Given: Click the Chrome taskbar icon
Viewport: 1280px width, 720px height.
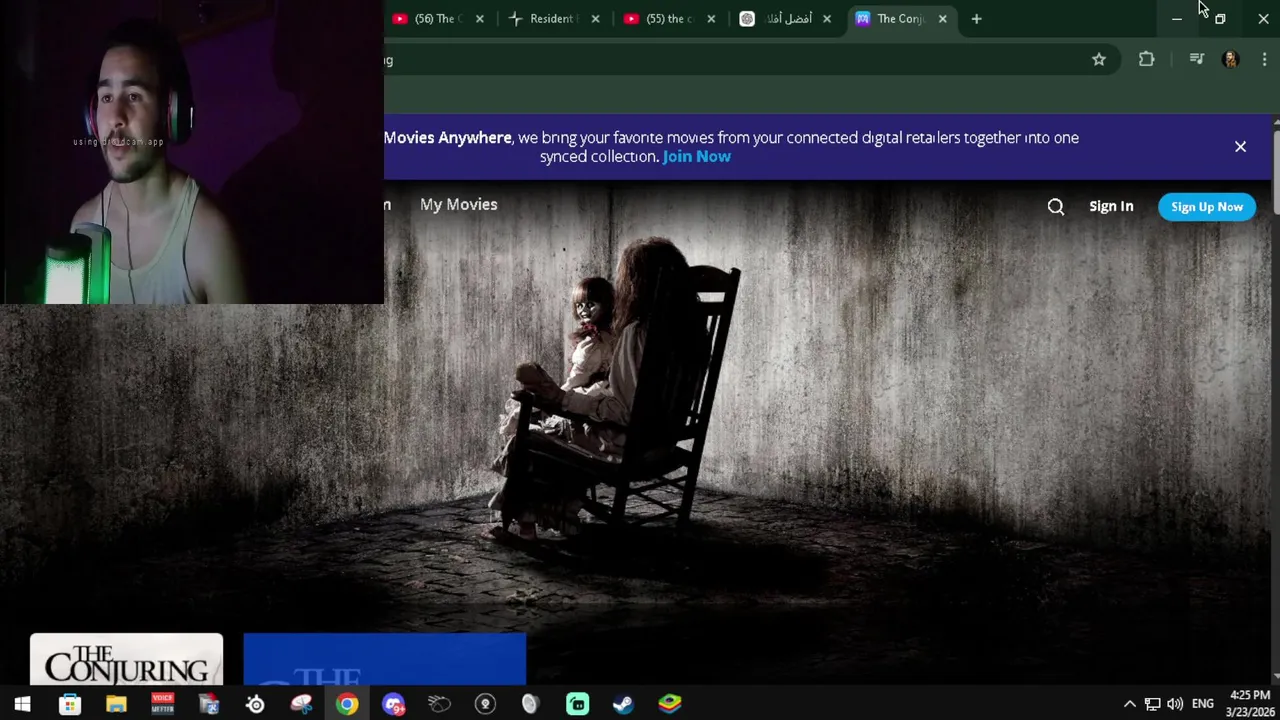Looking at the screenshot, I should pos(347,704).
